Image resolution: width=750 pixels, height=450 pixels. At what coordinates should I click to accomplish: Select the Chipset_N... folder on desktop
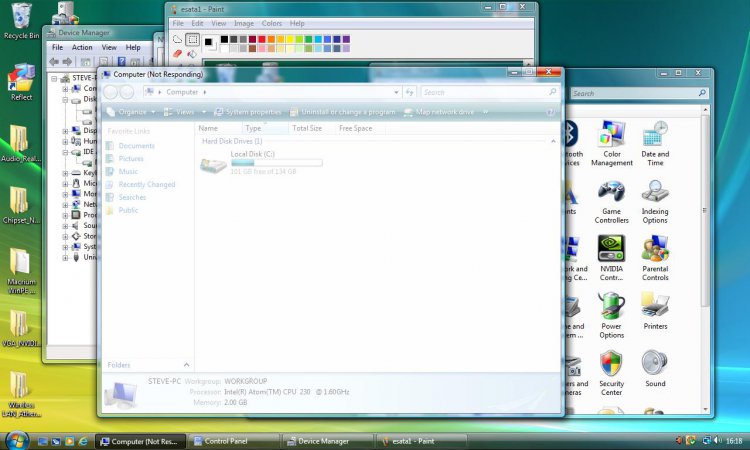[x=21, y=206]
